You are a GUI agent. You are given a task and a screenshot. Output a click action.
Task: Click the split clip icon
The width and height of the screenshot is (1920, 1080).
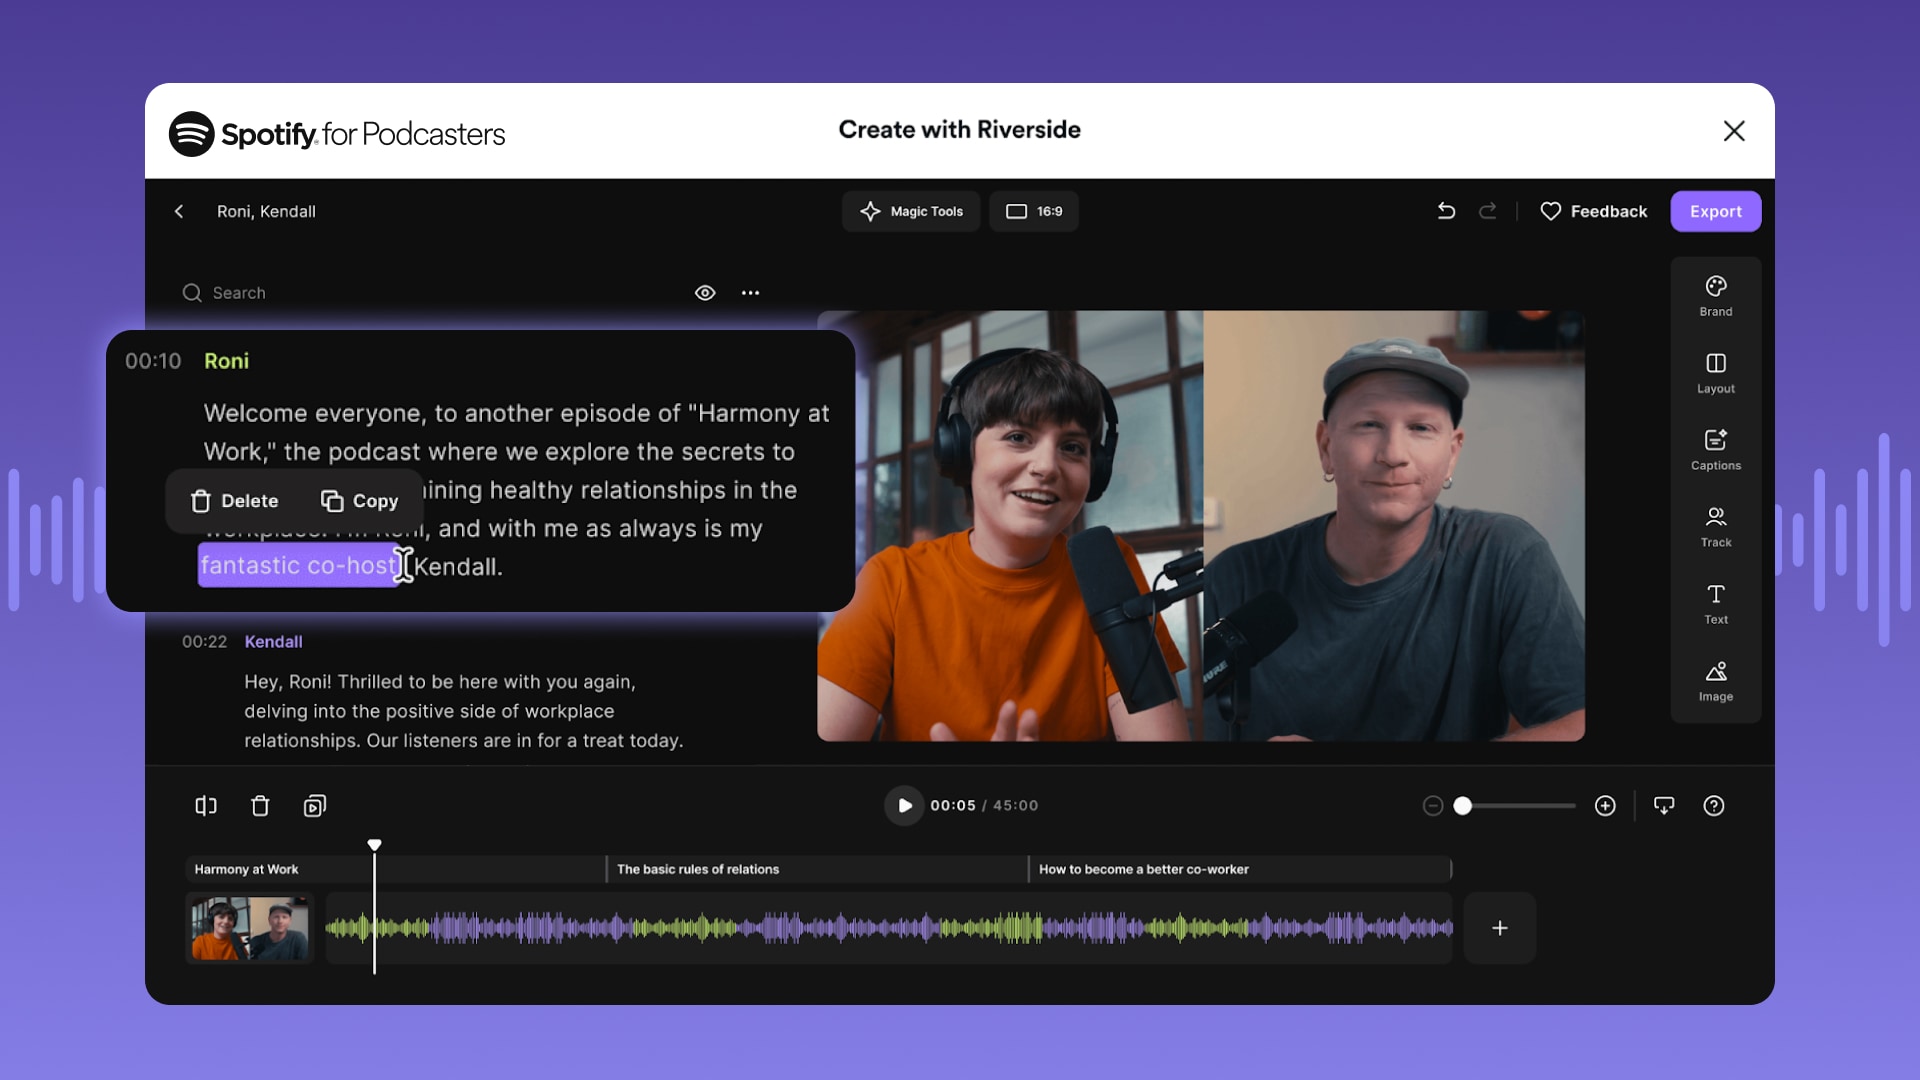tap(206, 806)
